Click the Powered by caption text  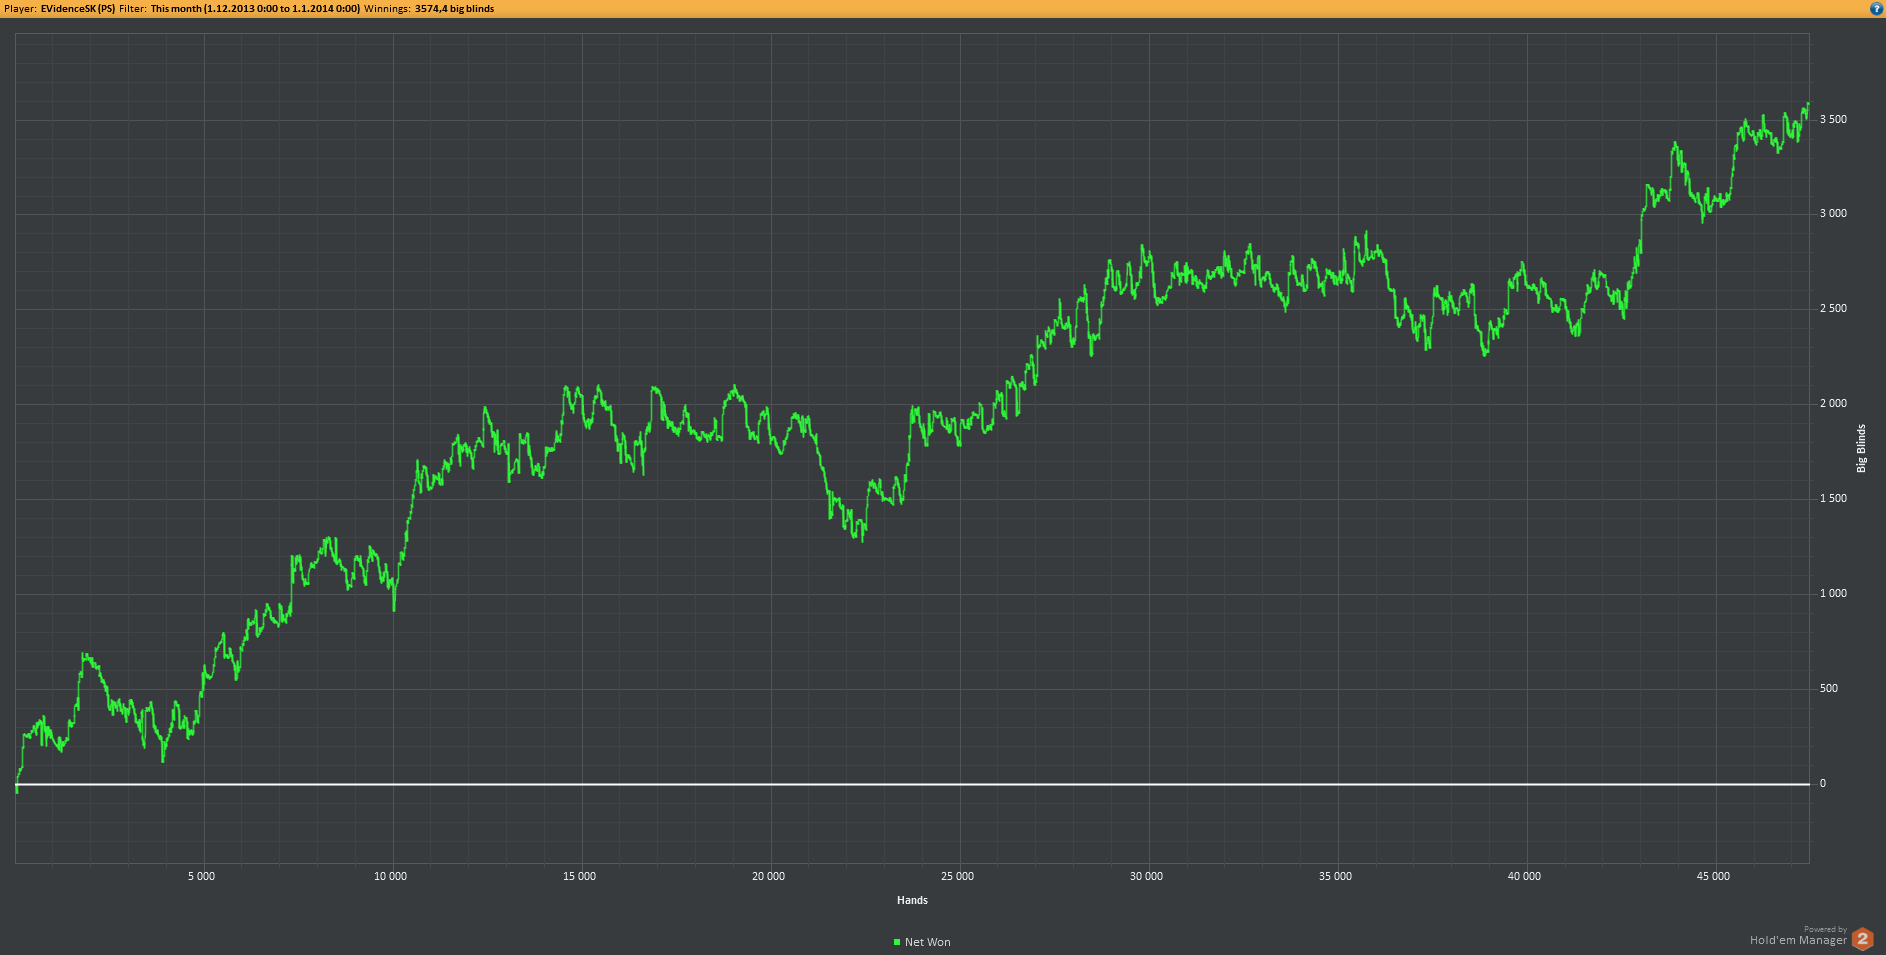click(1825, 929)
